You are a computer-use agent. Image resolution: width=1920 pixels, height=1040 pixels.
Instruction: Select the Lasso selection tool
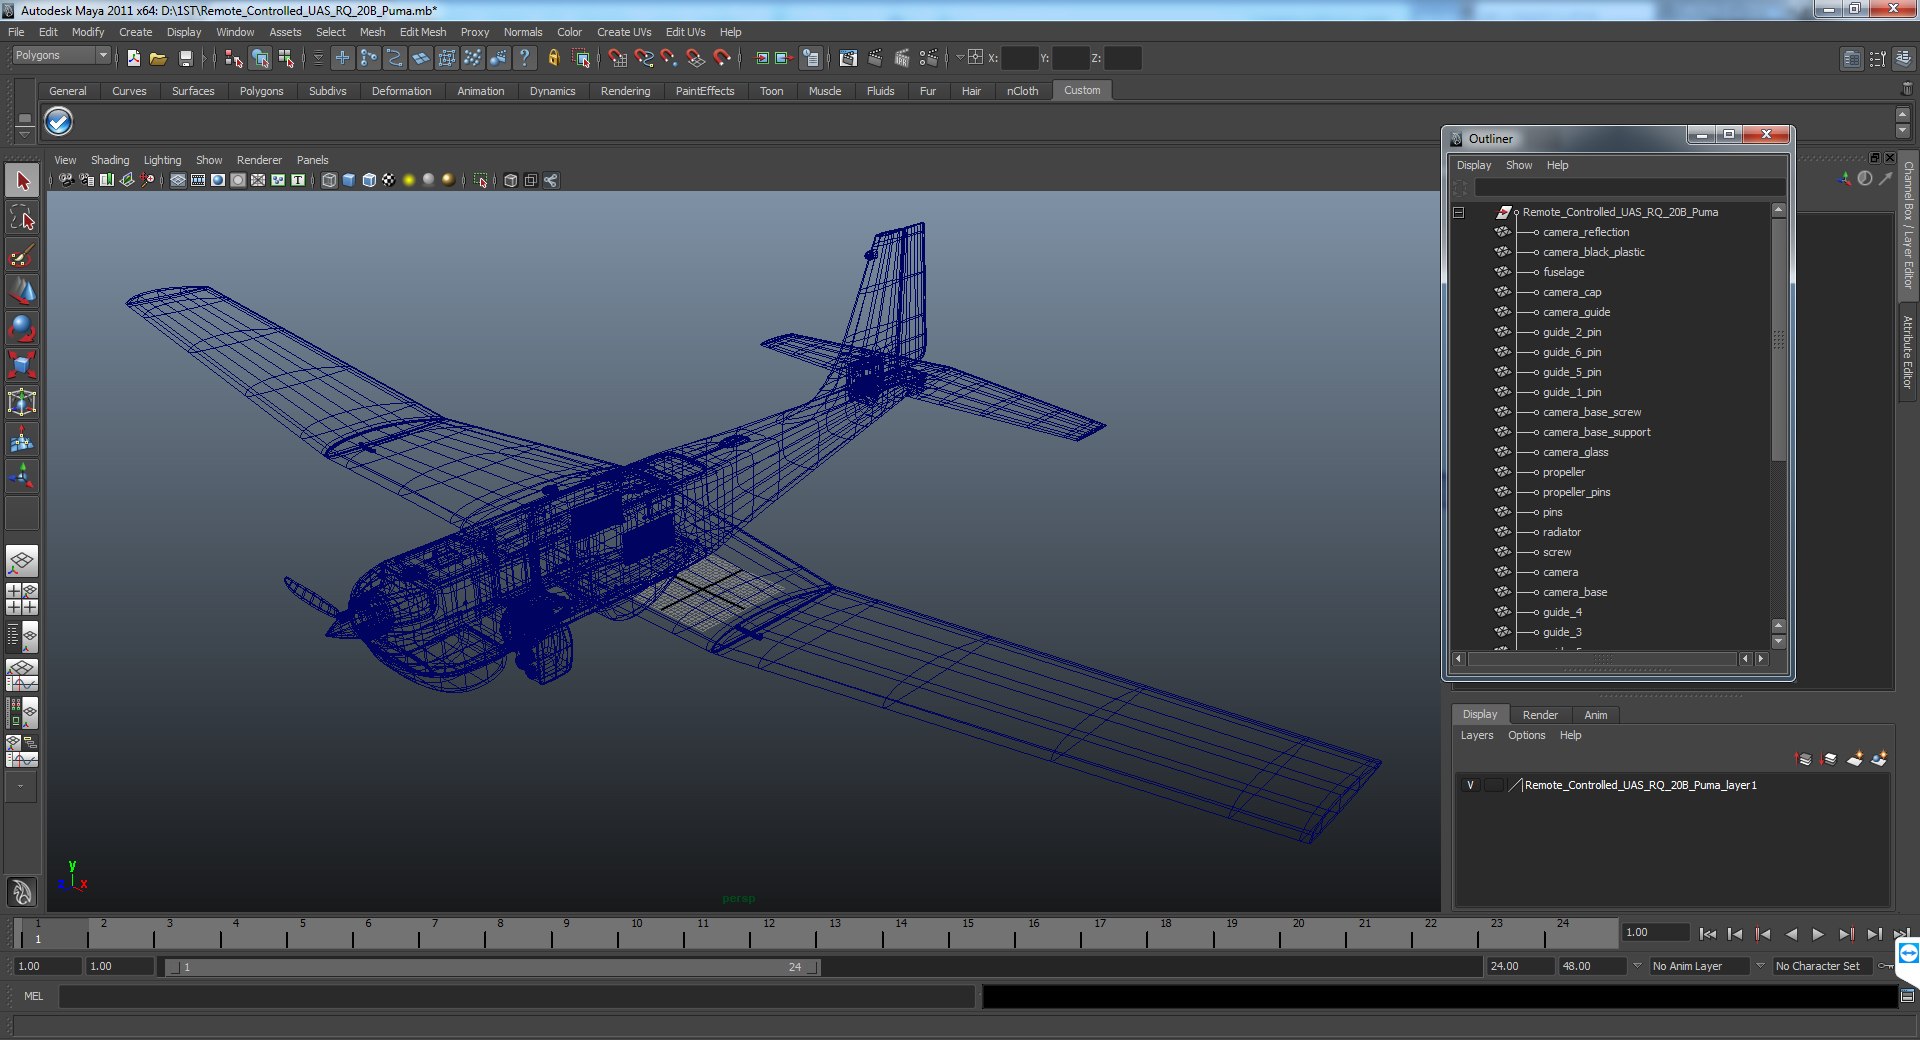coord(22,218)
